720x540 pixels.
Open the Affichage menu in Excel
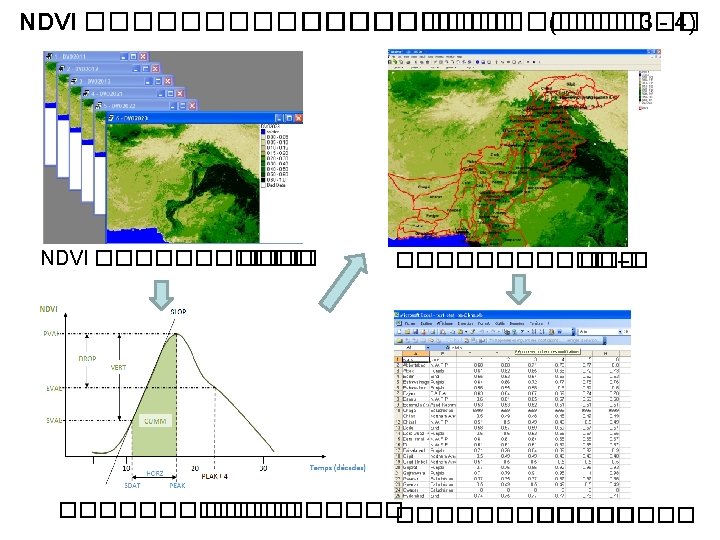[445, 324]
